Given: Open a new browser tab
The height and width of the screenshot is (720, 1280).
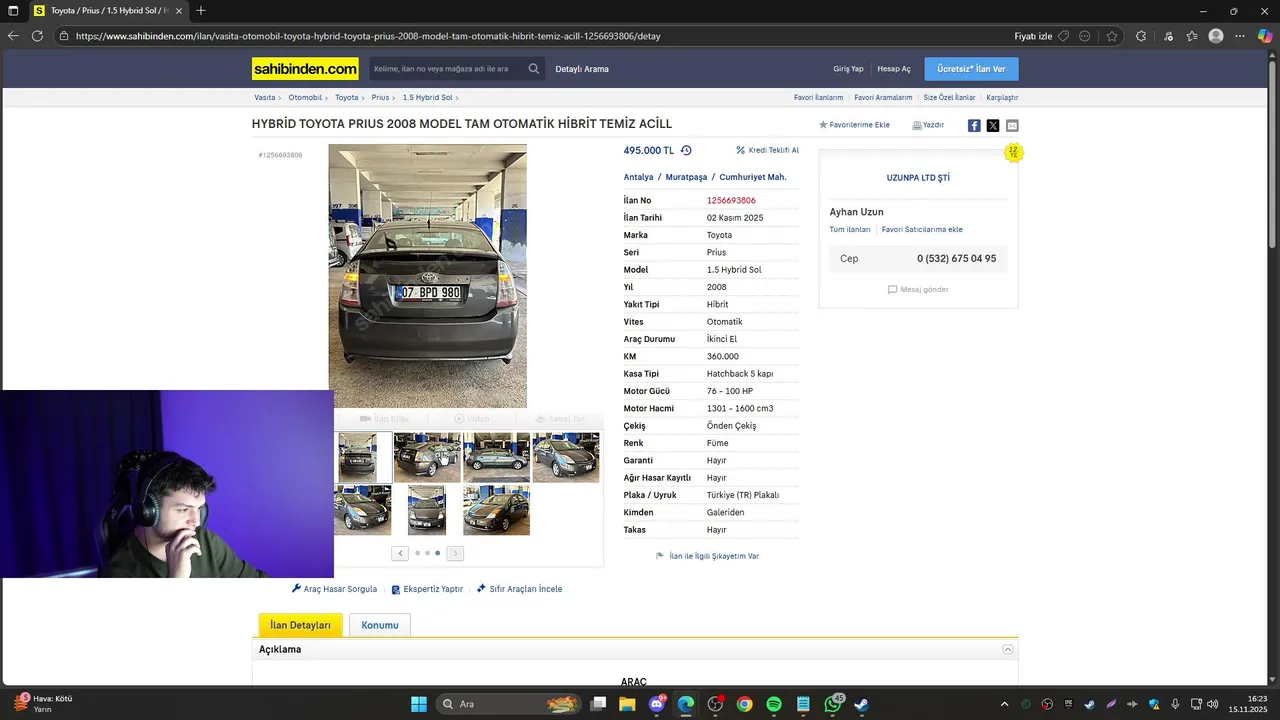Looking at the screenshot, I should 201,11.
